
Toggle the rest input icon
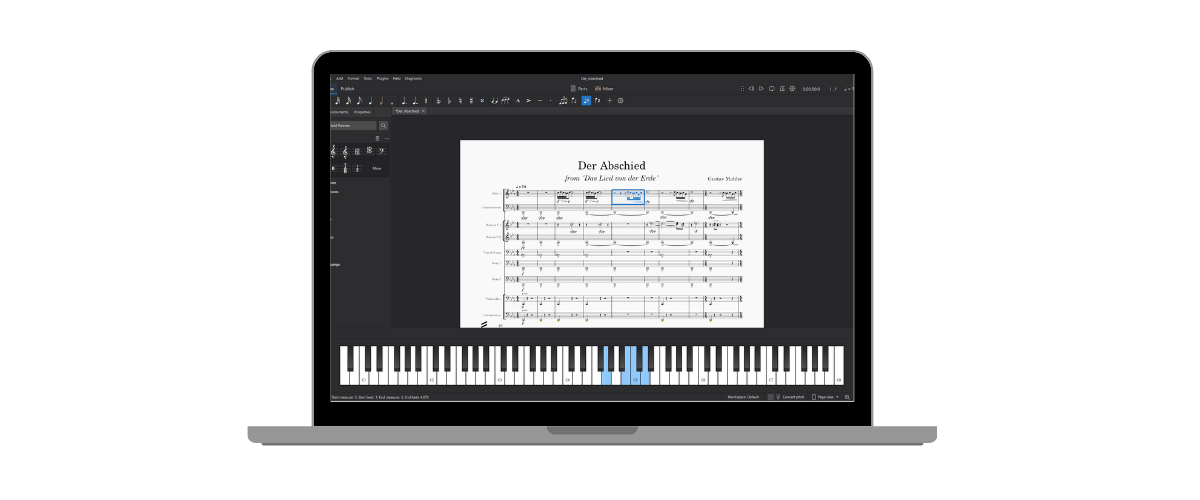(426, 100)
